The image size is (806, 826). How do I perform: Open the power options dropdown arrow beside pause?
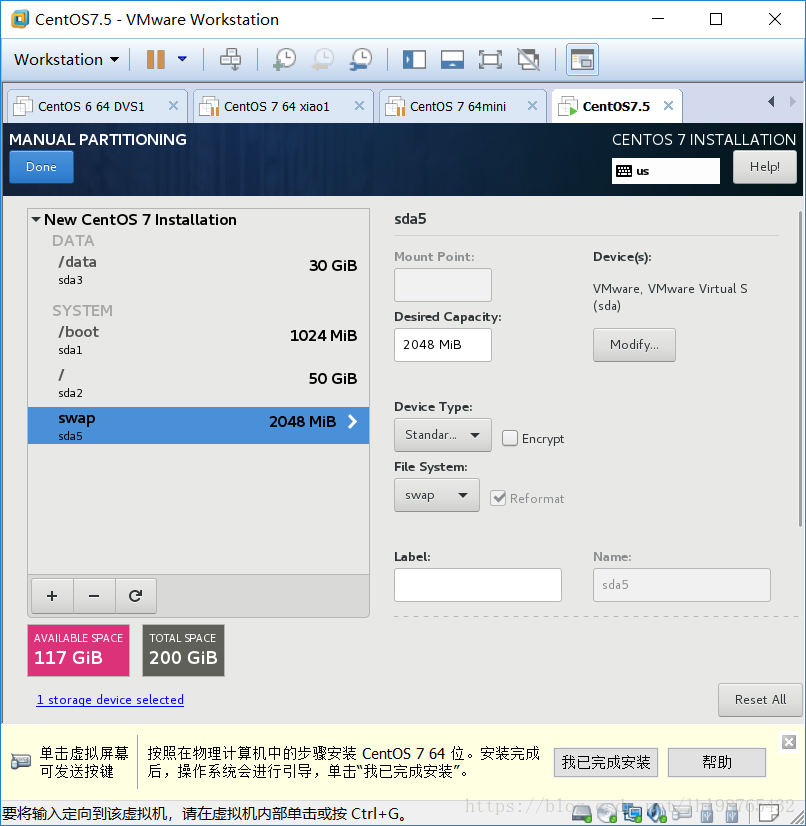point(182,59)
